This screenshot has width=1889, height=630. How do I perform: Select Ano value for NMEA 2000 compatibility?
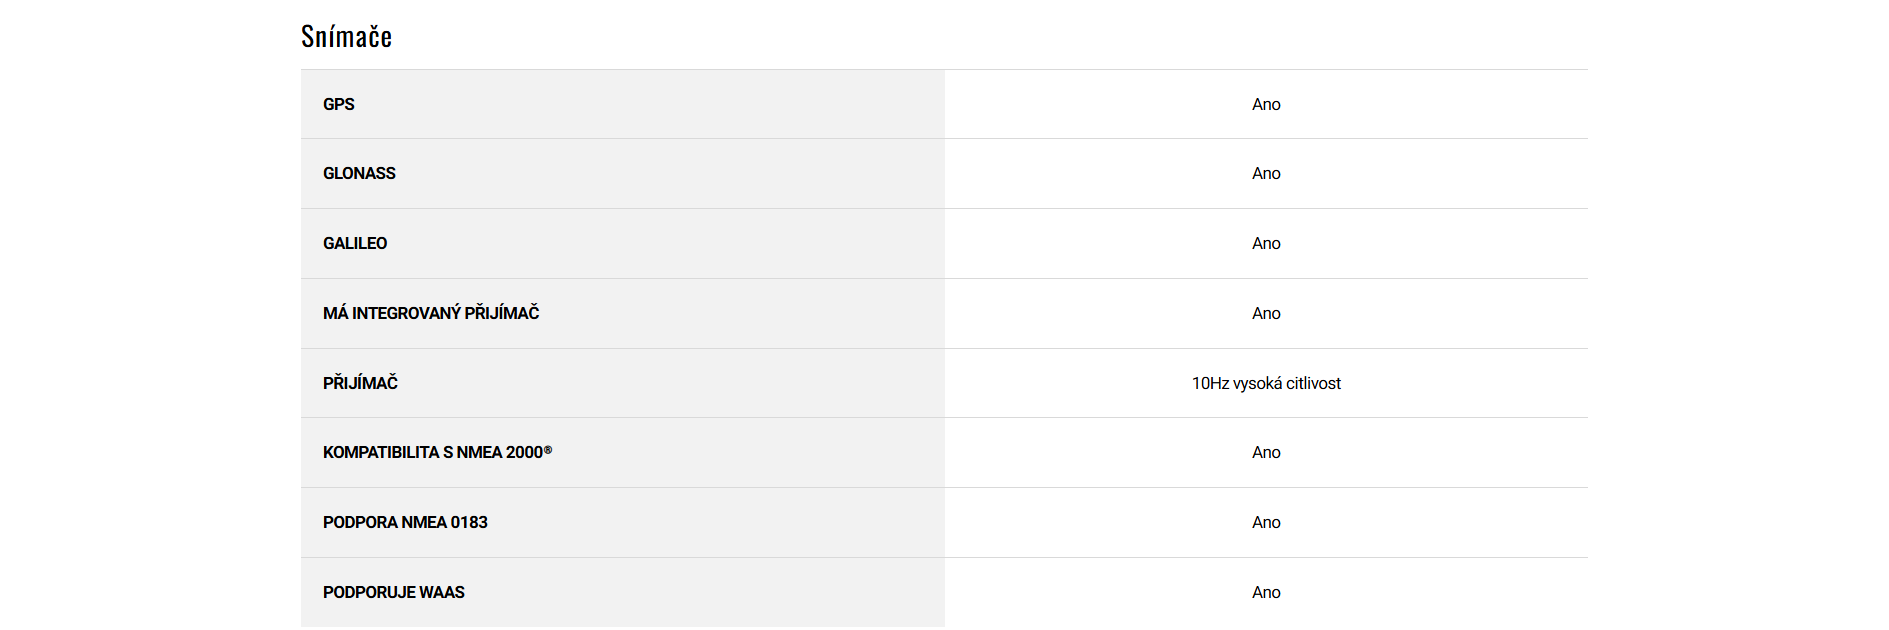[1266, 452]
